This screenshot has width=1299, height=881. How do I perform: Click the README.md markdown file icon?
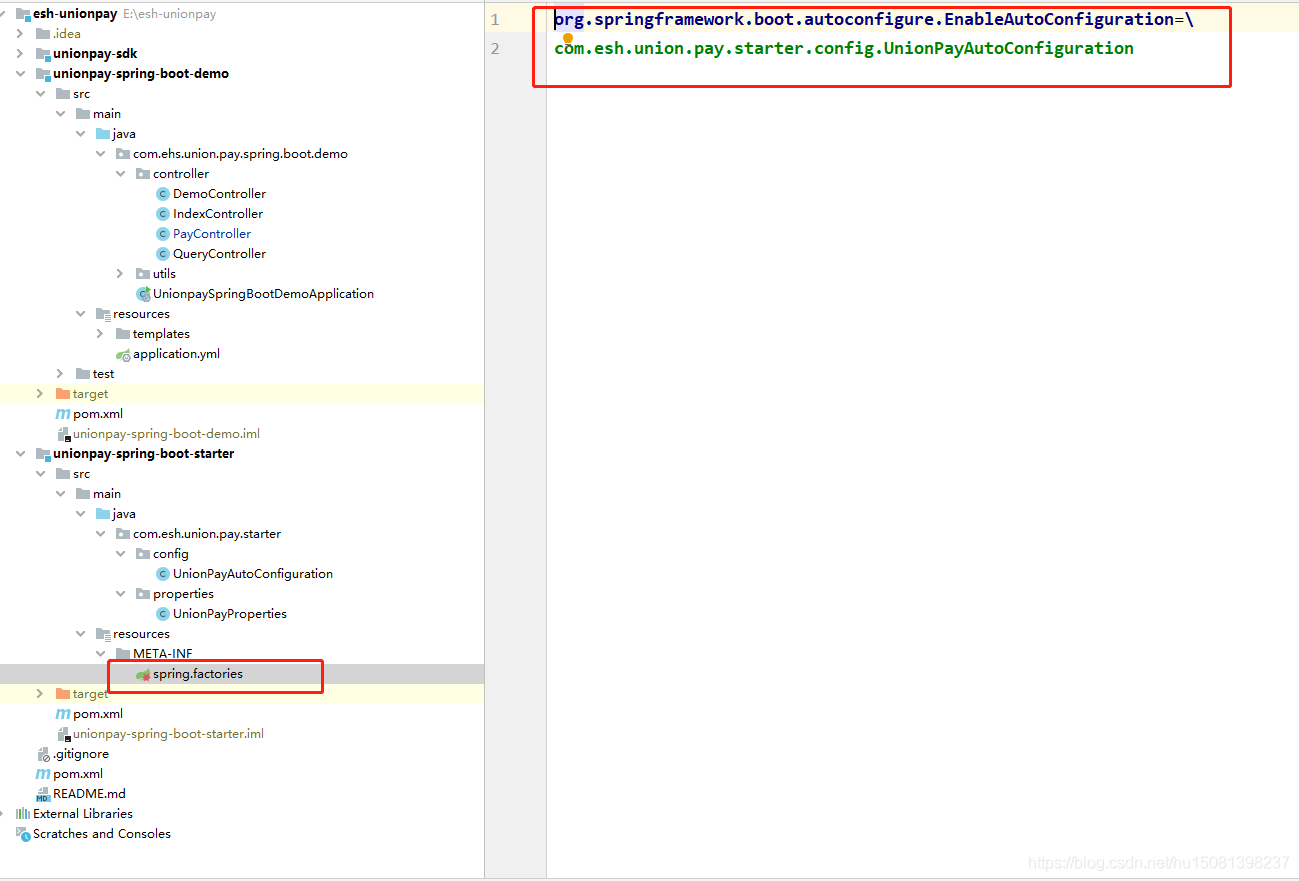[43, 794]
